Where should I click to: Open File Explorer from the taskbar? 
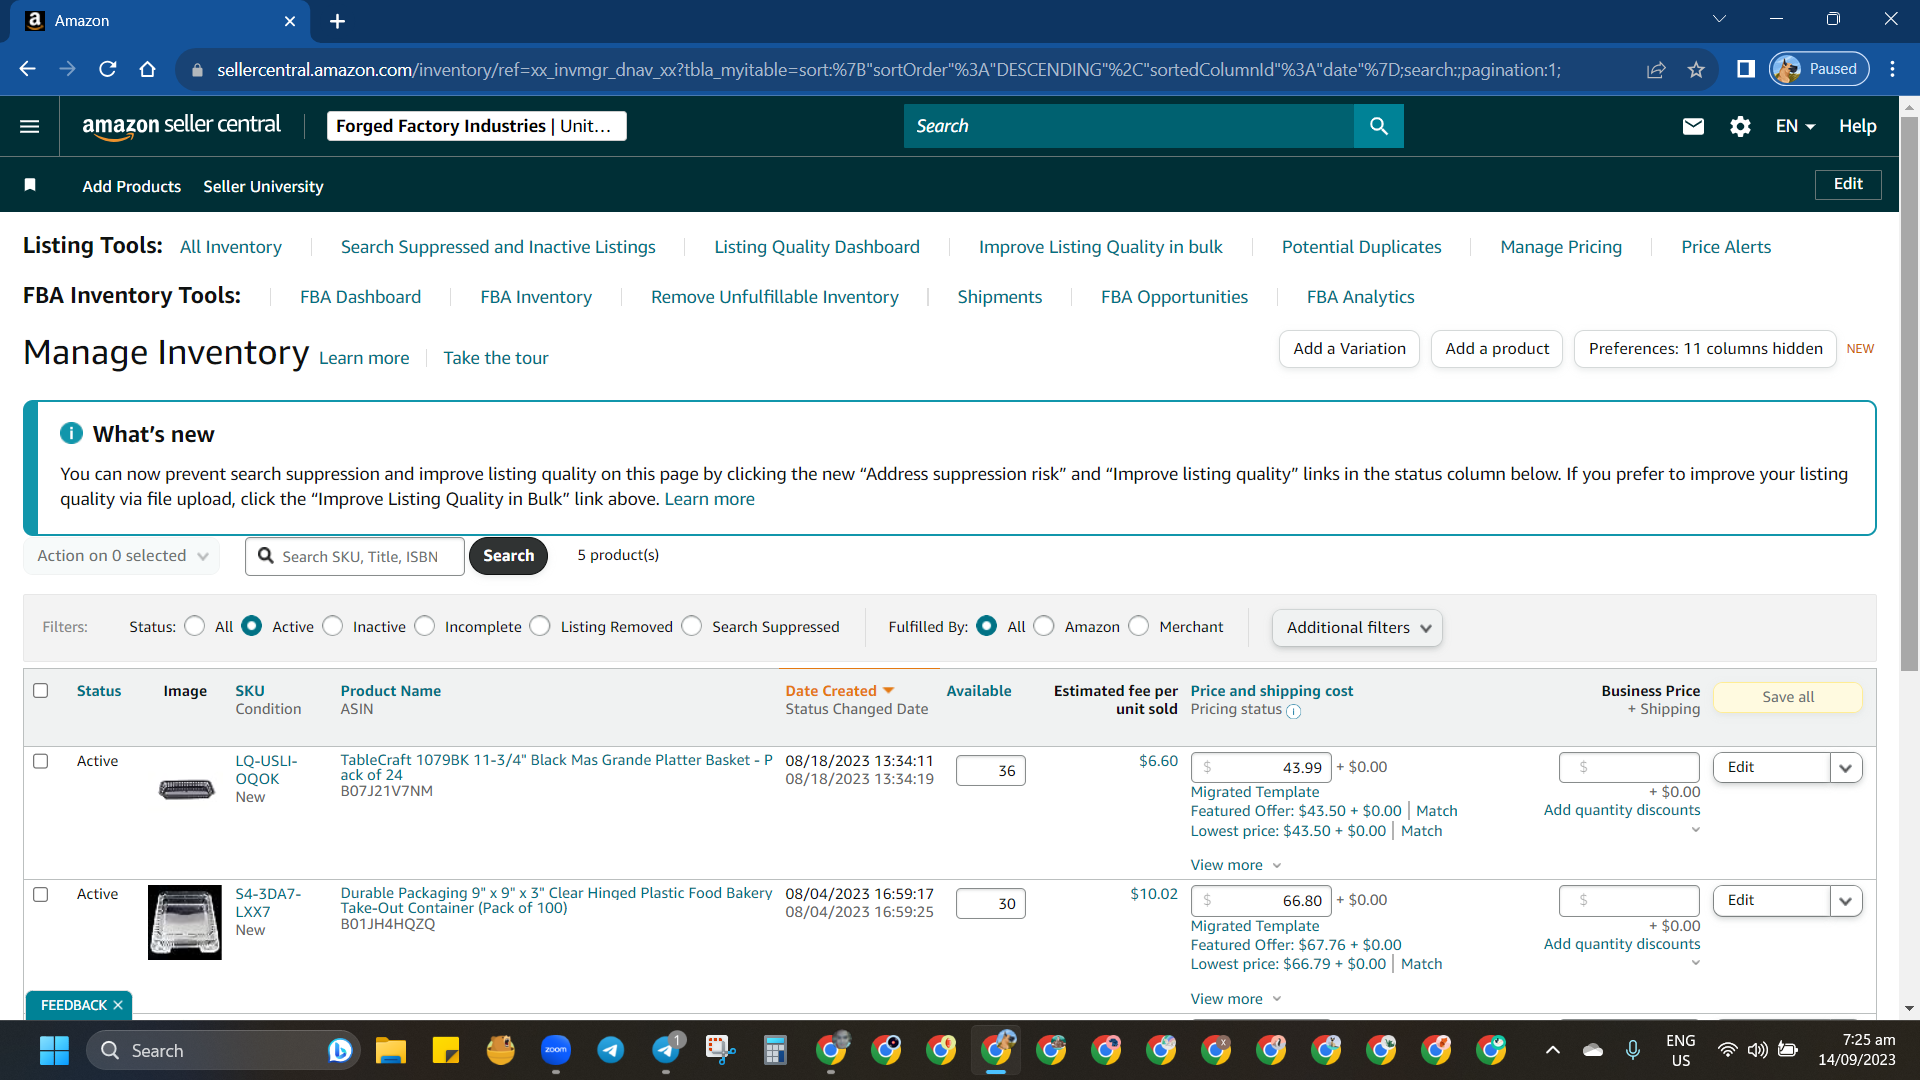point(390,1050)
